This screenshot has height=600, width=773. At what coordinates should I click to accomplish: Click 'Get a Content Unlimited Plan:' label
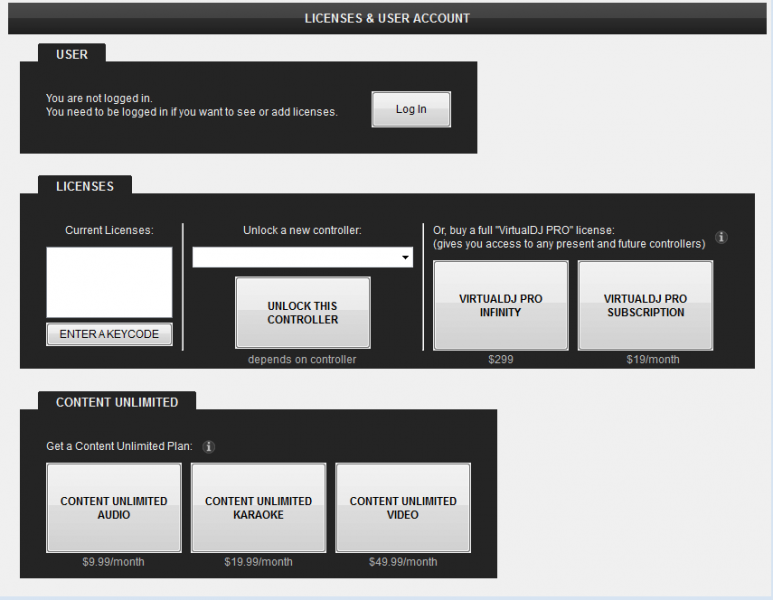[x=119, y=446]
